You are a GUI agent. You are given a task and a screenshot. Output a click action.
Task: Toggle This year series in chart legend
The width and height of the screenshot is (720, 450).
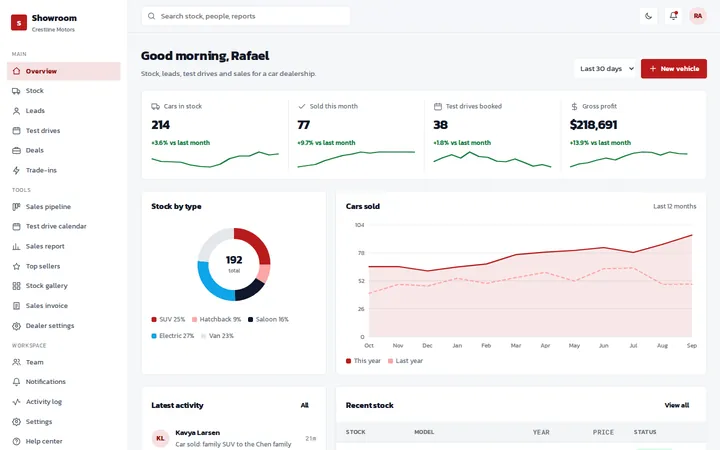(363, 361)
